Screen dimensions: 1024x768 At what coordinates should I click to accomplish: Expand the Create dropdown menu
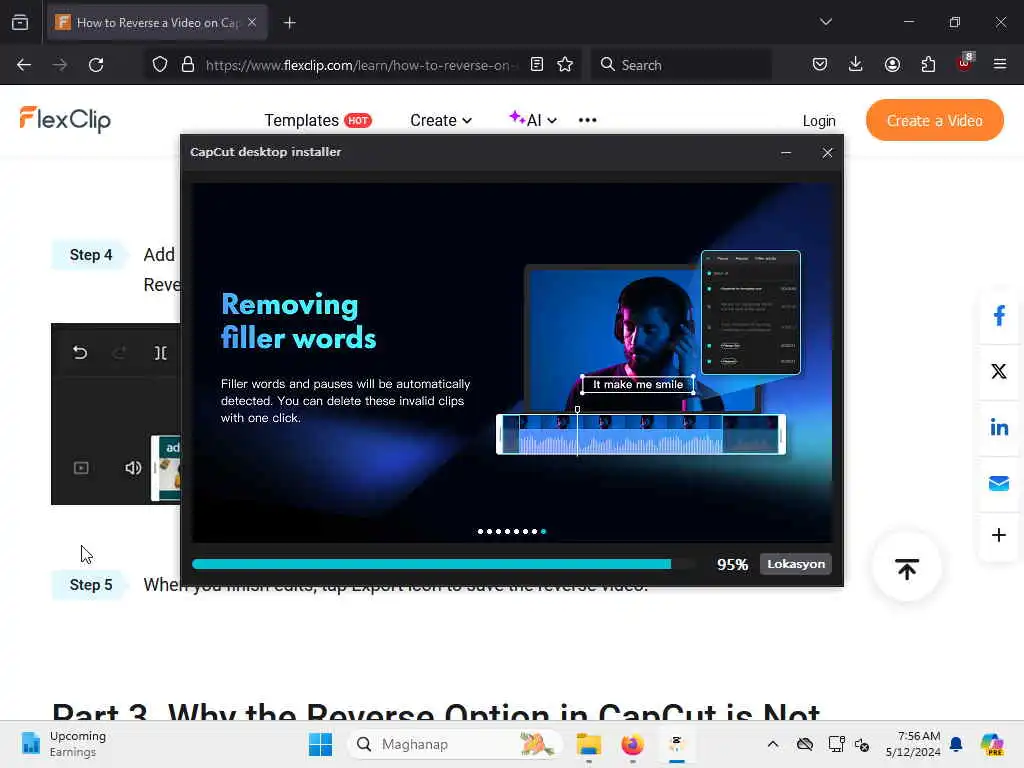[x=441, y=120]
